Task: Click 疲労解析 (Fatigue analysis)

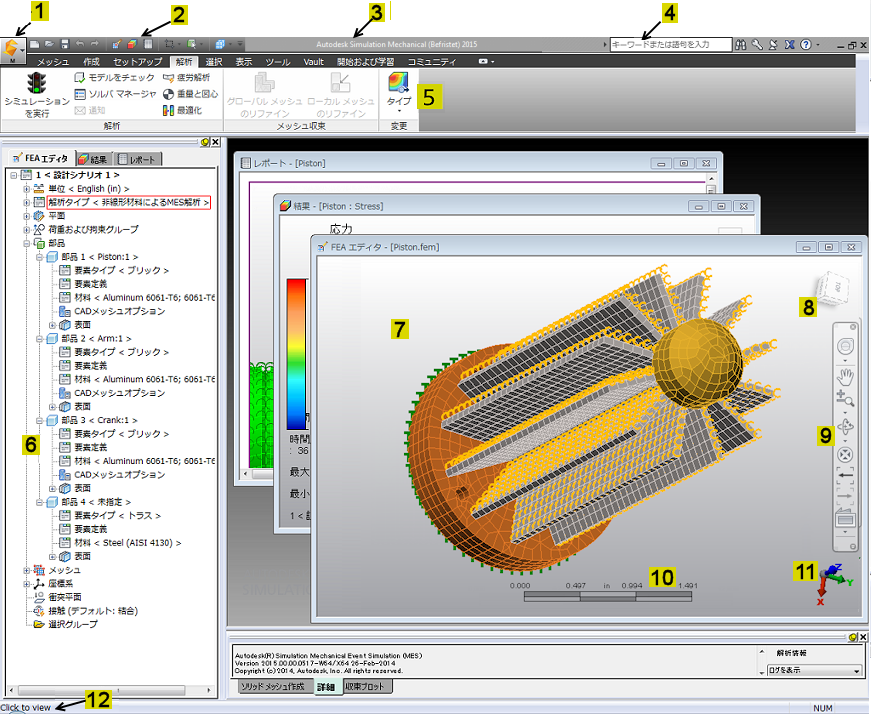Action: [x=186, y=77]
